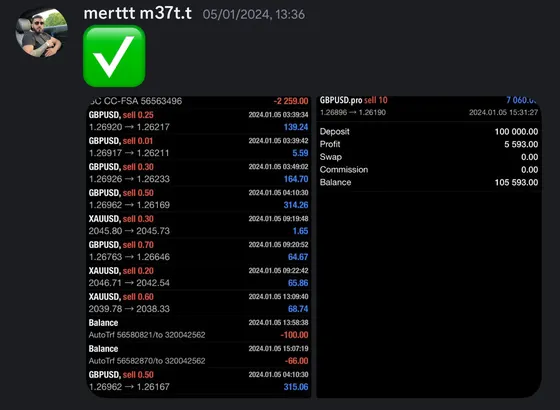The width and height of the screenshot is (560, 410).
Task: Select the XAUUSD sell 0.60 trade row
Action: [x=199, y=303]
